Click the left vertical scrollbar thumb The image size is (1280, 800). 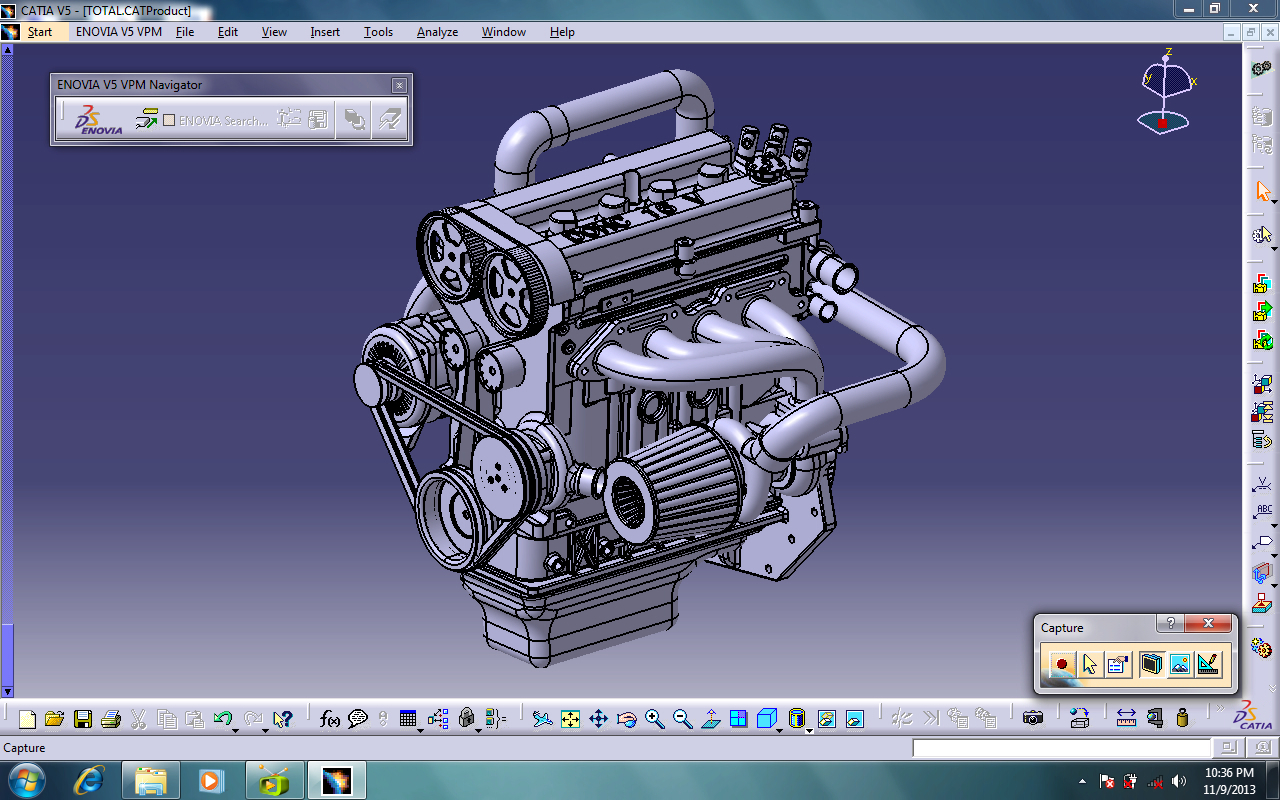point(7,655)
